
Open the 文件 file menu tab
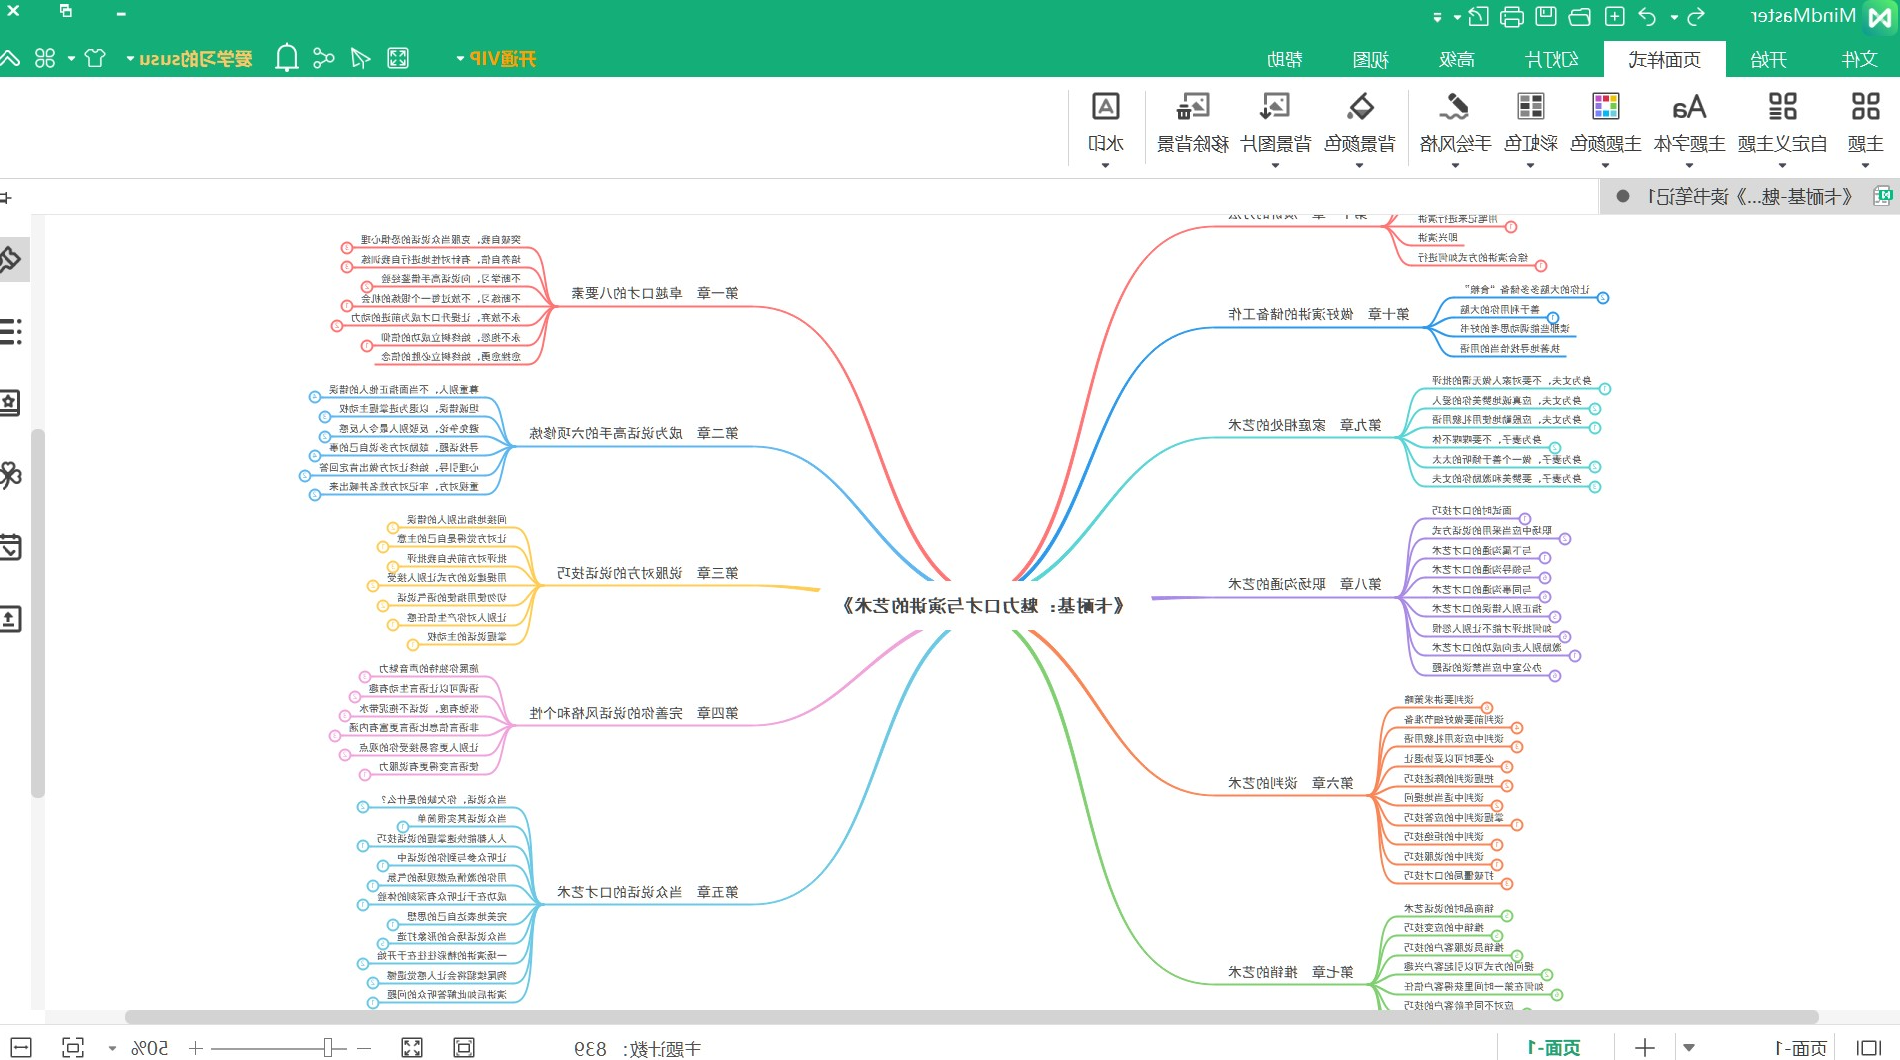point(1859,59)
